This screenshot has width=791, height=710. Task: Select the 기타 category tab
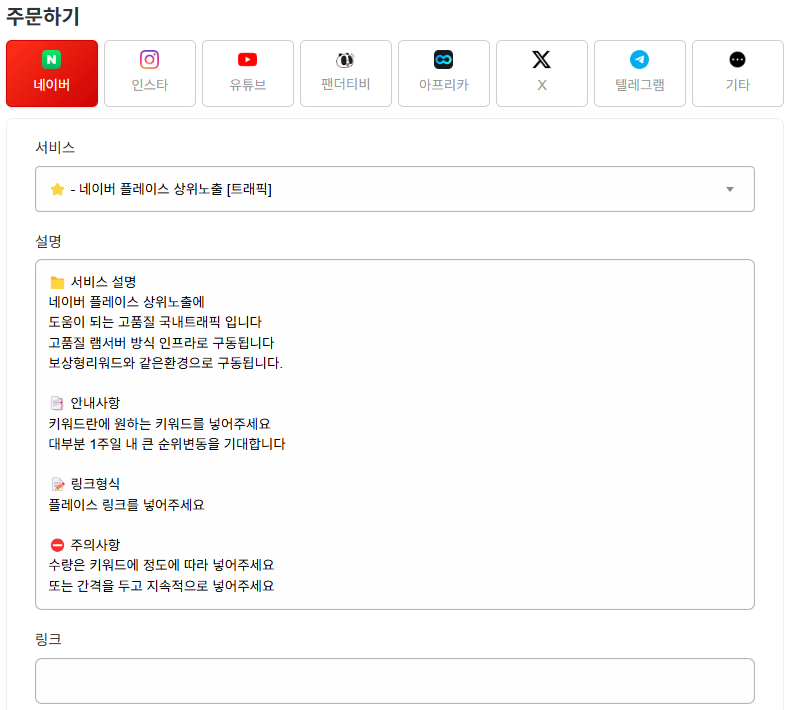pyautogui.click(x=738, y=74)
